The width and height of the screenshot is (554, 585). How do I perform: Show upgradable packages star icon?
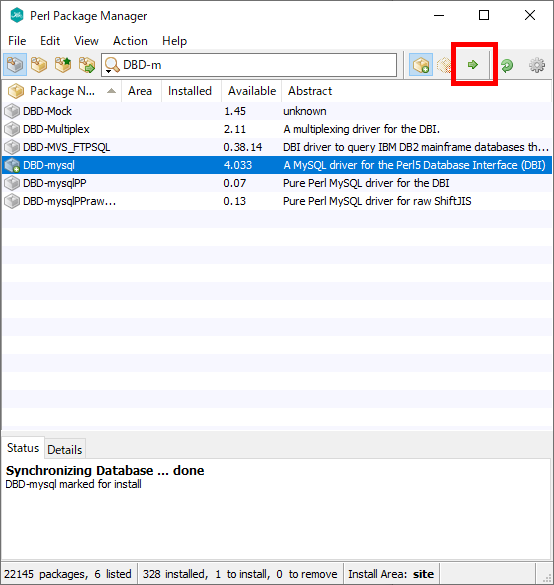click(x=63, y=65)
